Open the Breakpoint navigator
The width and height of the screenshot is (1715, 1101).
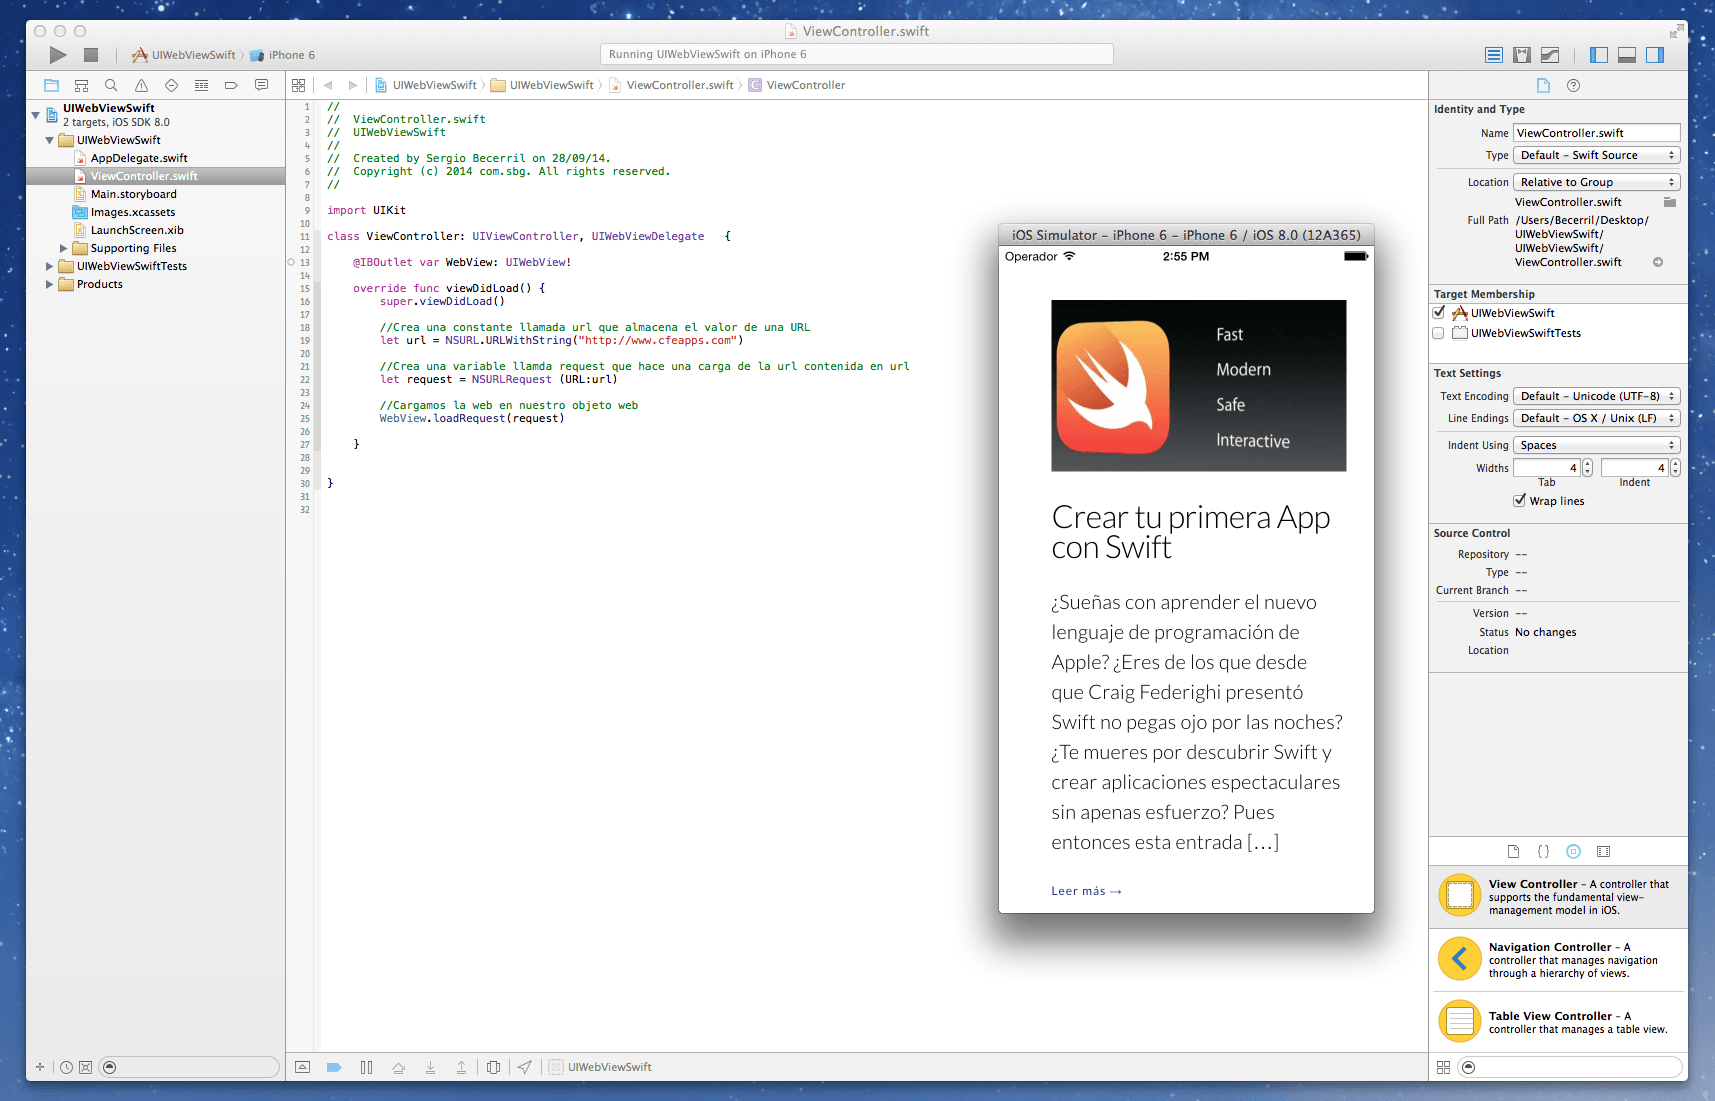tap(231, 85)
